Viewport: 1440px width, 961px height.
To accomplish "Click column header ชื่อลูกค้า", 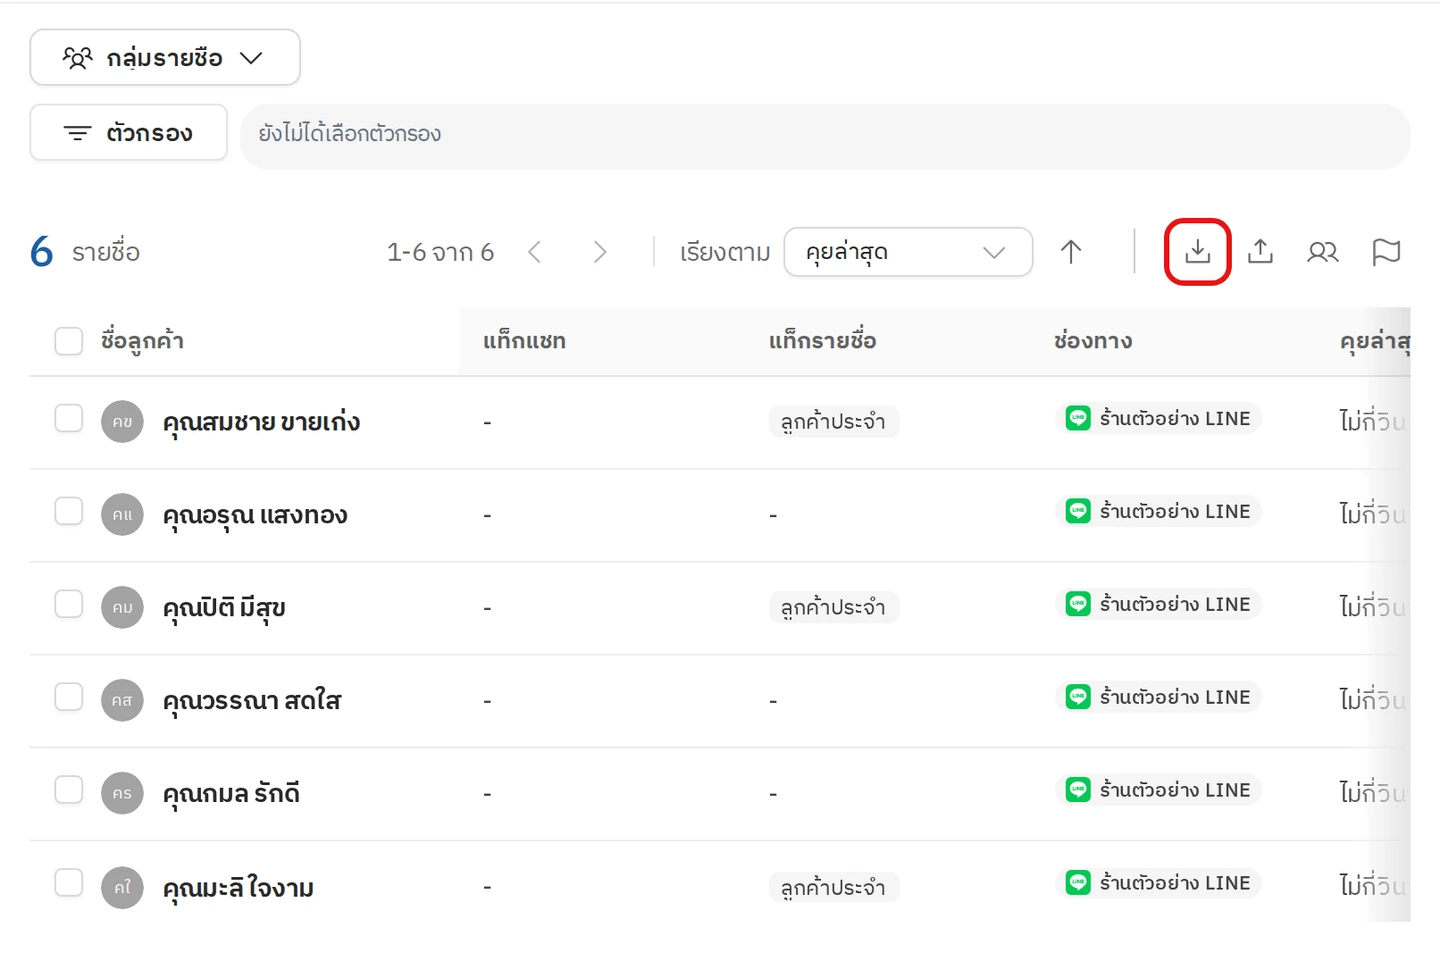I will coord(142,341).
